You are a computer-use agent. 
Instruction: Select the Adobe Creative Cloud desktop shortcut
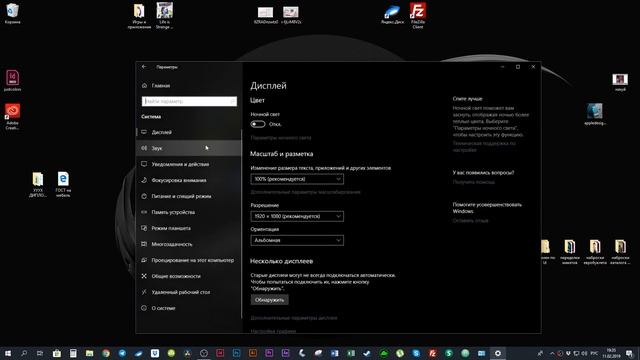click(x=12, y=117)
